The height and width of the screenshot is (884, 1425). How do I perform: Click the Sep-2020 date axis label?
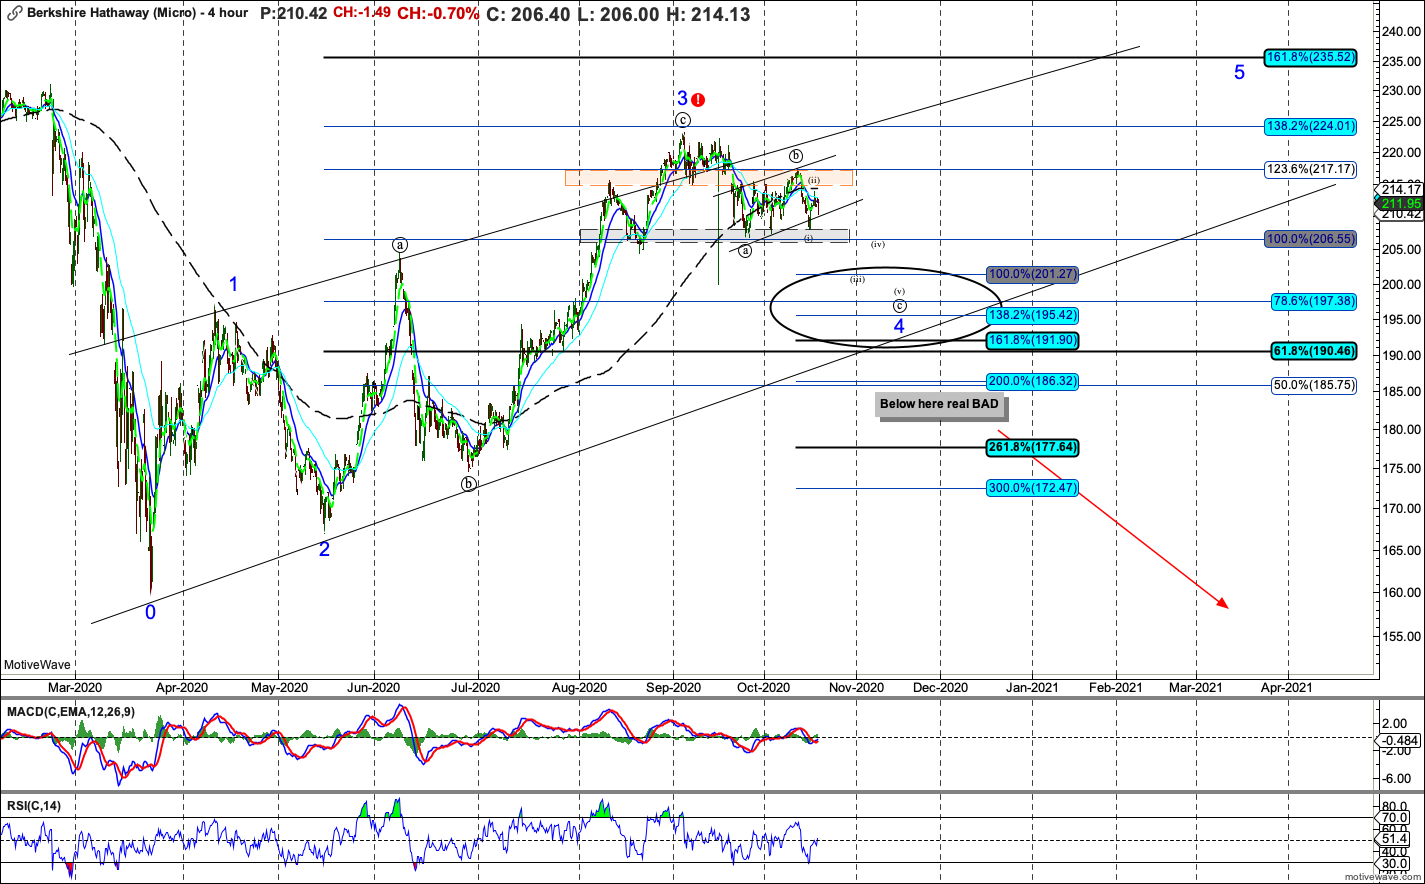673,688
